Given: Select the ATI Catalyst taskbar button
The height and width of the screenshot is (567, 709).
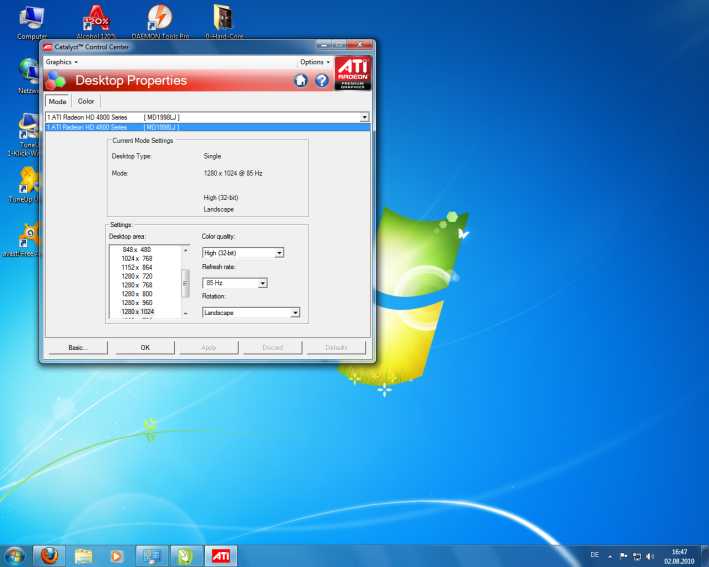Looking at the screenshot, I should 221,556.
